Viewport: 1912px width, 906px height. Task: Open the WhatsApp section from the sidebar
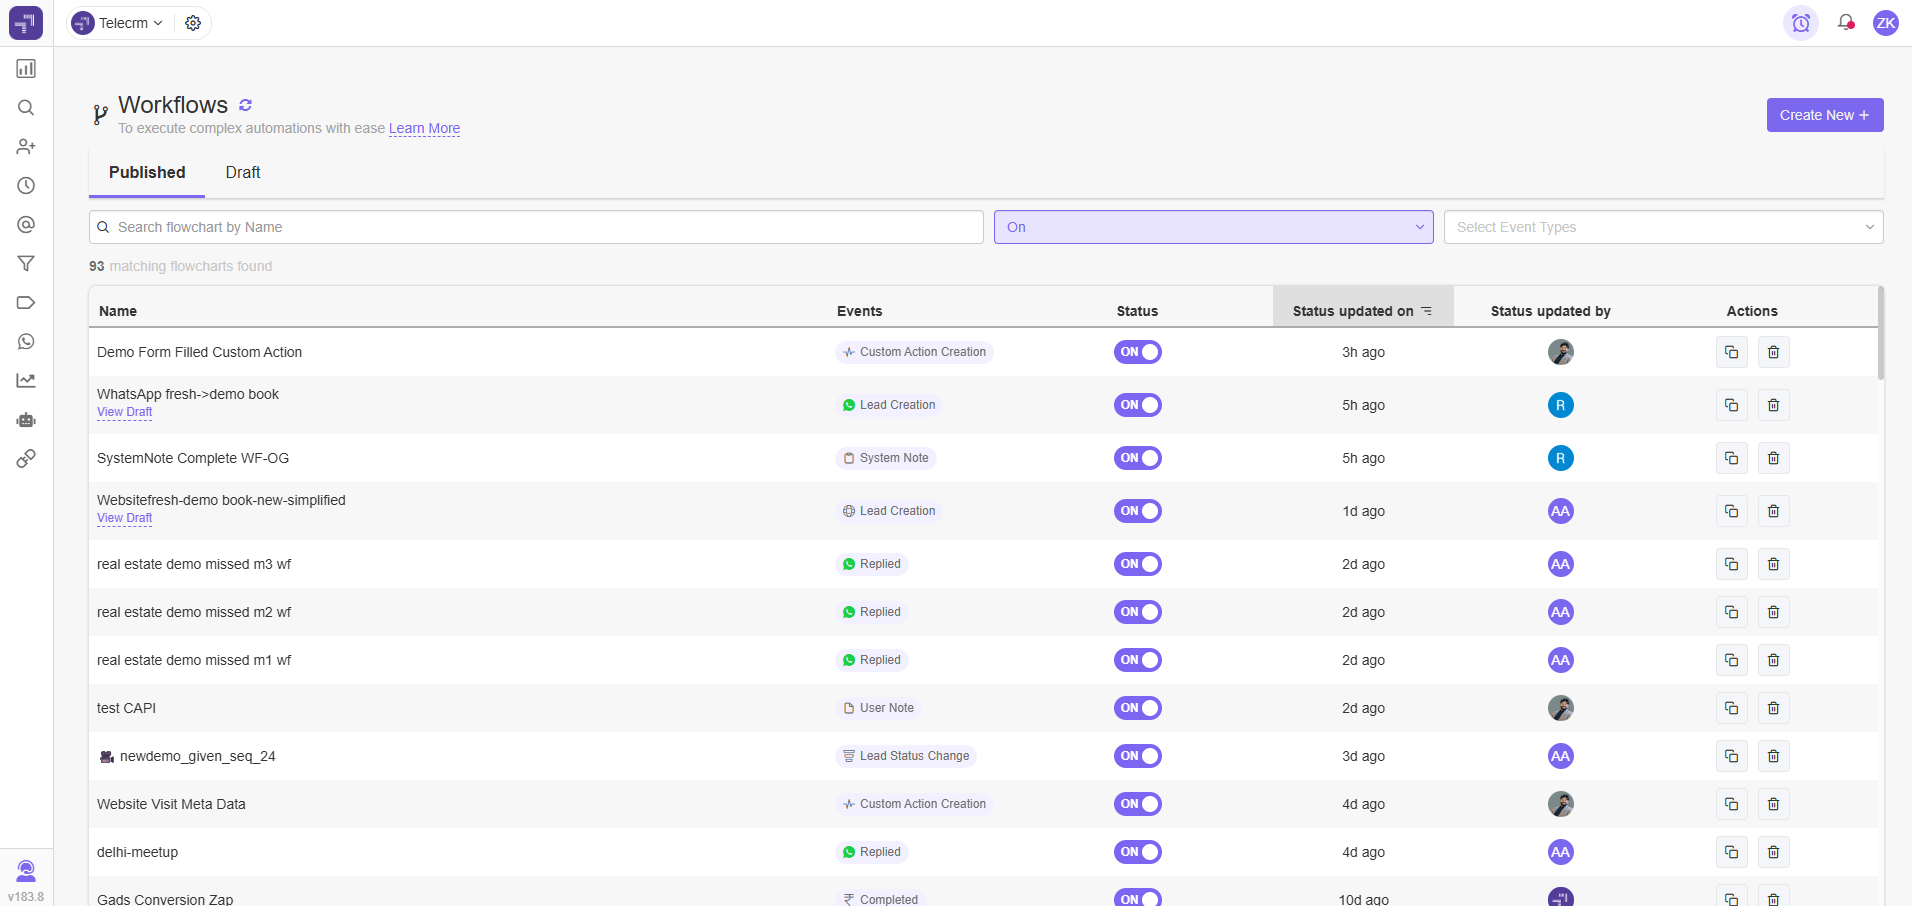click(26, 341)
